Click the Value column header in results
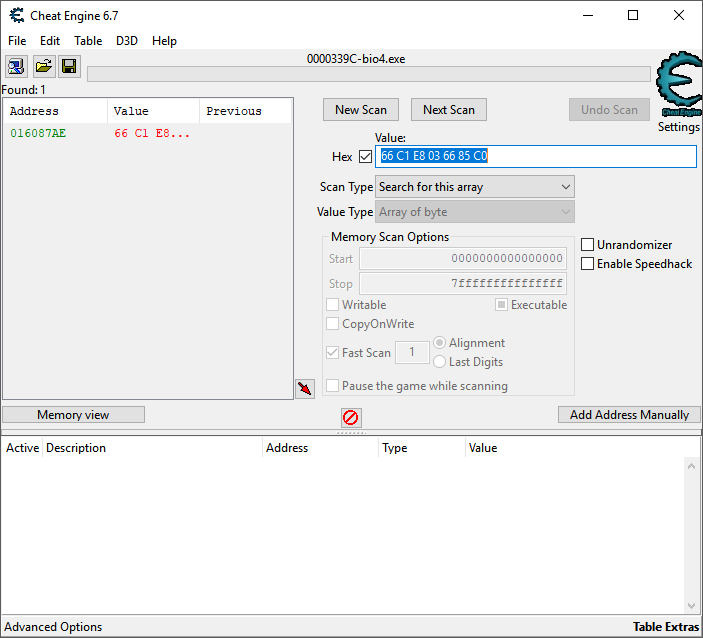Image resolution: width=703 pixels, height=638 pixels. (153, 111)
